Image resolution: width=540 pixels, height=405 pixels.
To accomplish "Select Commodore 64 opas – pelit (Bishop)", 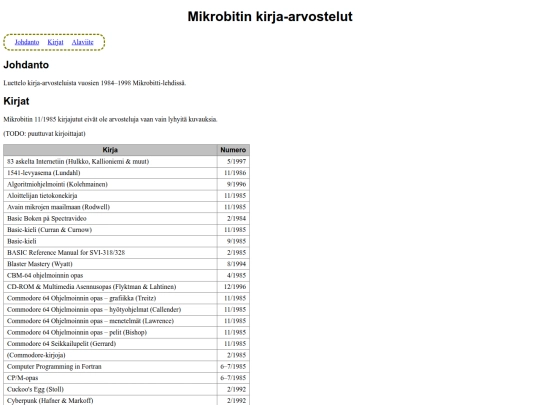I will (110, 332).
